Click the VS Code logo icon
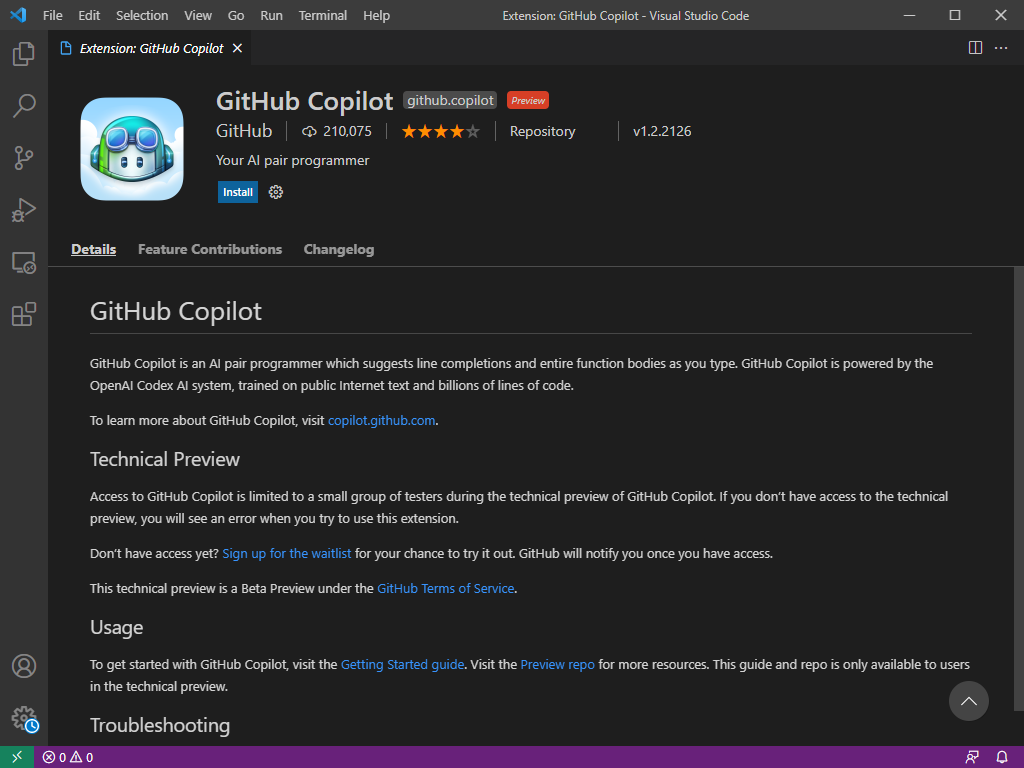This screenshot has height=768, width=1024. pos(18,15)
